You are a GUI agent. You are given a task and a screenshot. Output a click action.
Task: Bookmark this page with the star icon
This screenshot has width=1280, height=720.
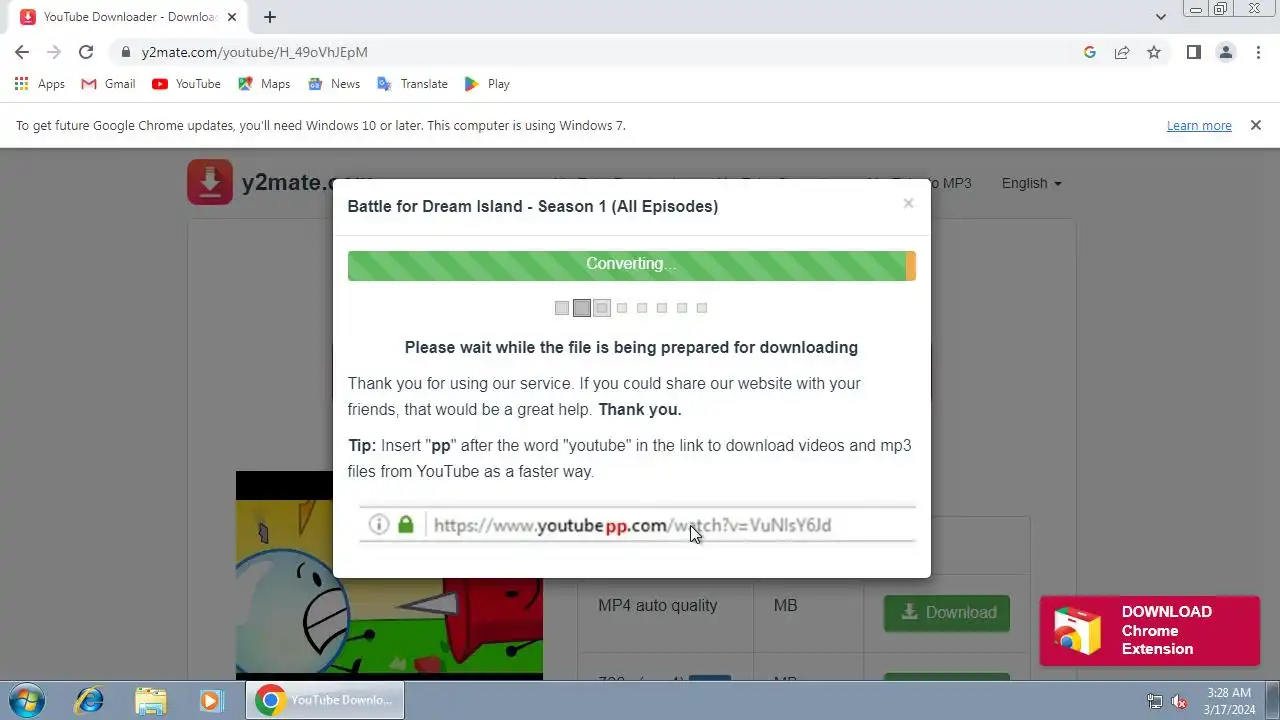[1154, 52]
